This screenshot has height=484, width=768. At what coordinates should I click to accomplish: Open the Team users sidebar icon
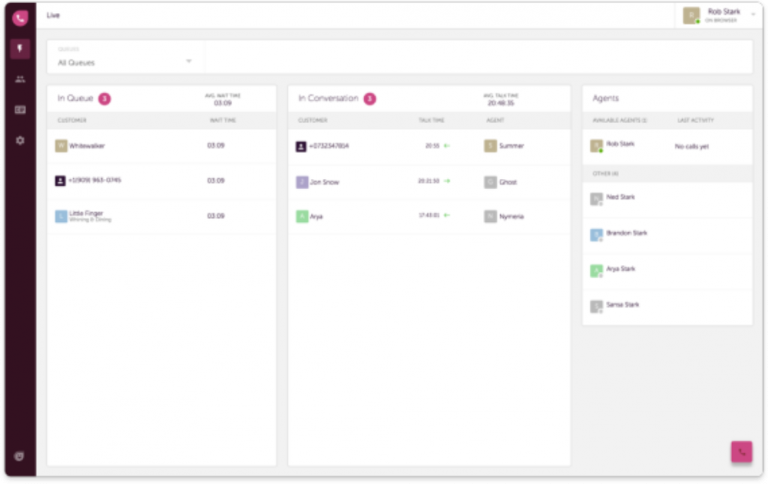tap(20, 79)
